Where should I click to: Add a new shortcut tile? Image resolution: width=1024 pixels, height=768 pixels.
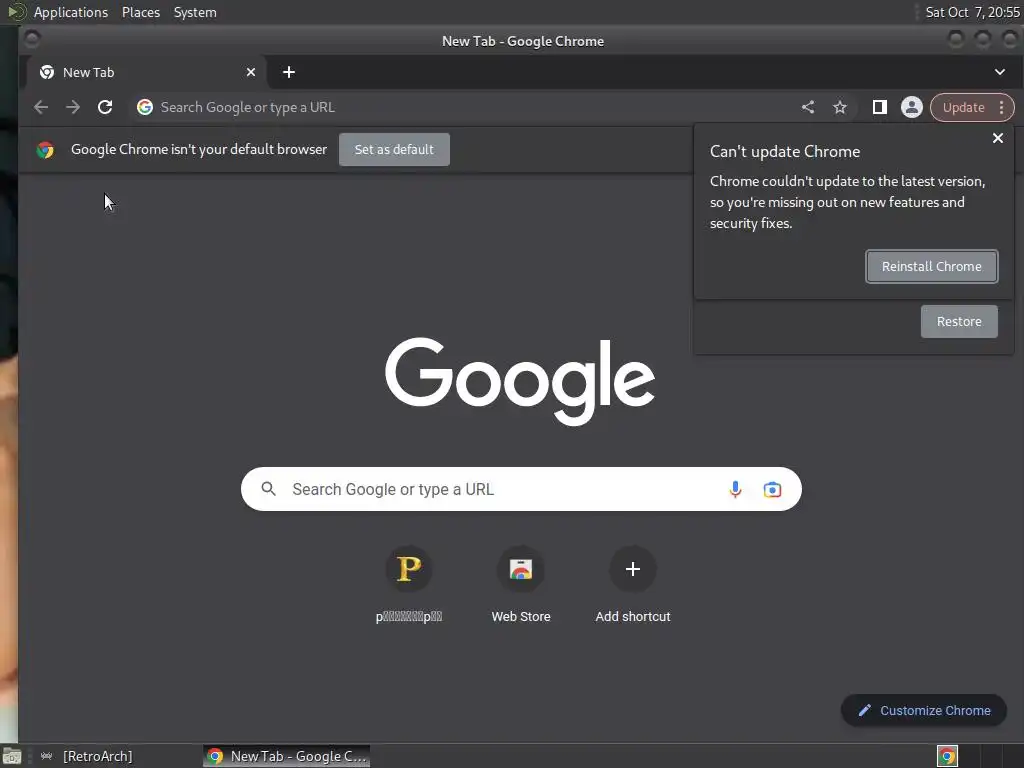tap(632, 569)
